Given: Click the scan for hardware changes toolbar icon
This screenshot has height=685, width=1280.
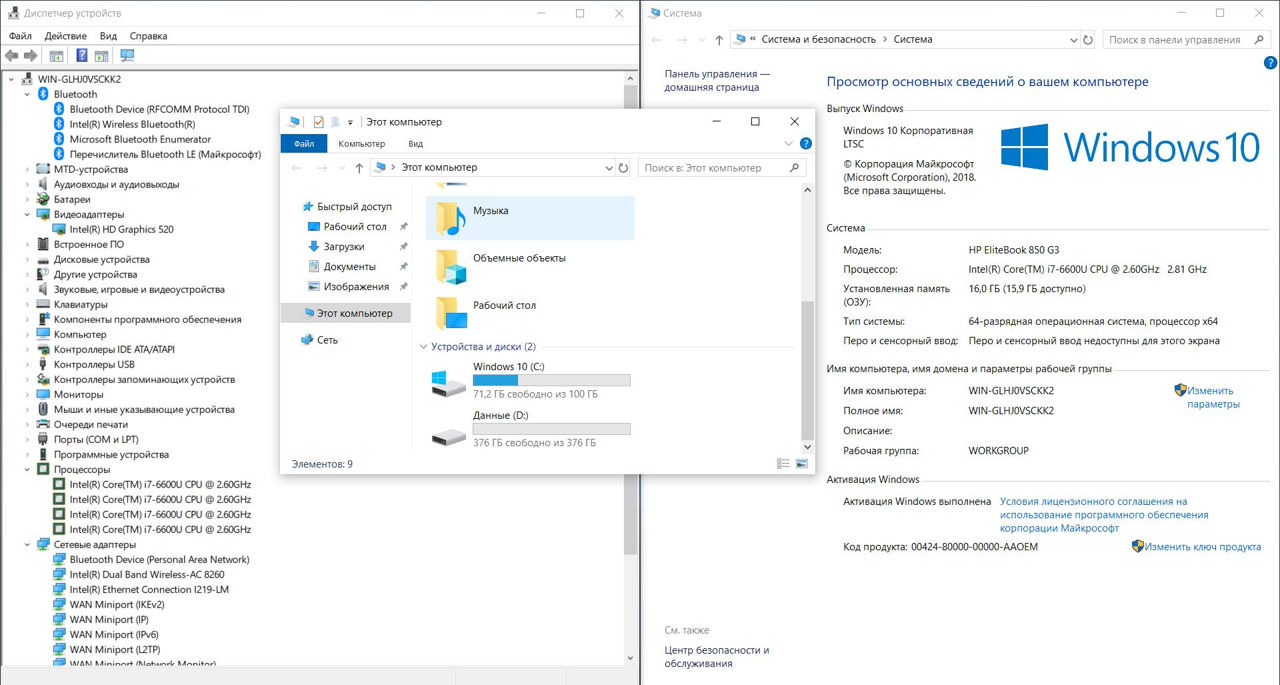Looking at the screenshot, I should pos(127,56).
